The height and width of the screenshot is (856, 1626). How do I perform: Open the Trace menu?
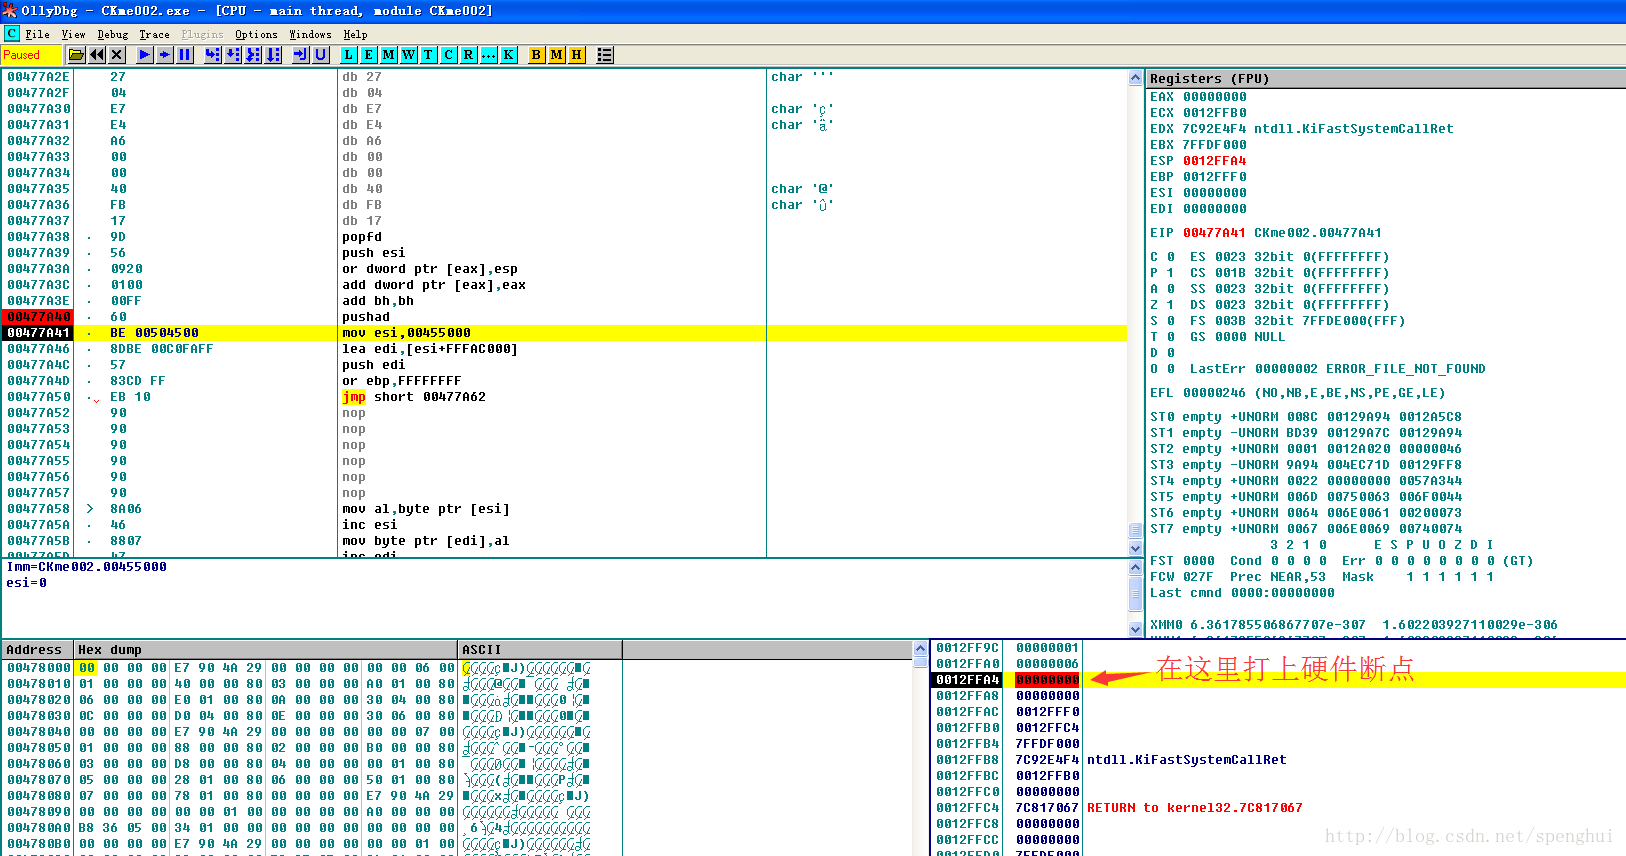[x=155, y=34]
